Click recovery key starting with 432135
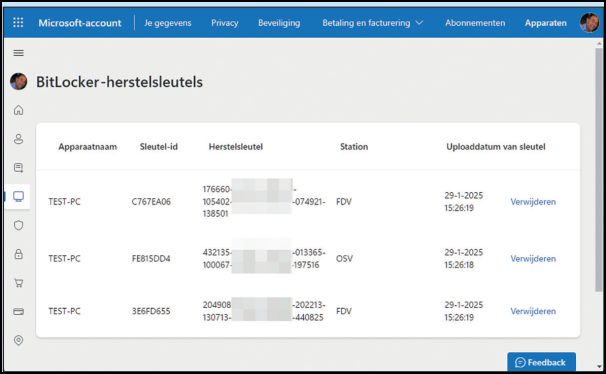This screenshot has width=606, height=374. 264,258
